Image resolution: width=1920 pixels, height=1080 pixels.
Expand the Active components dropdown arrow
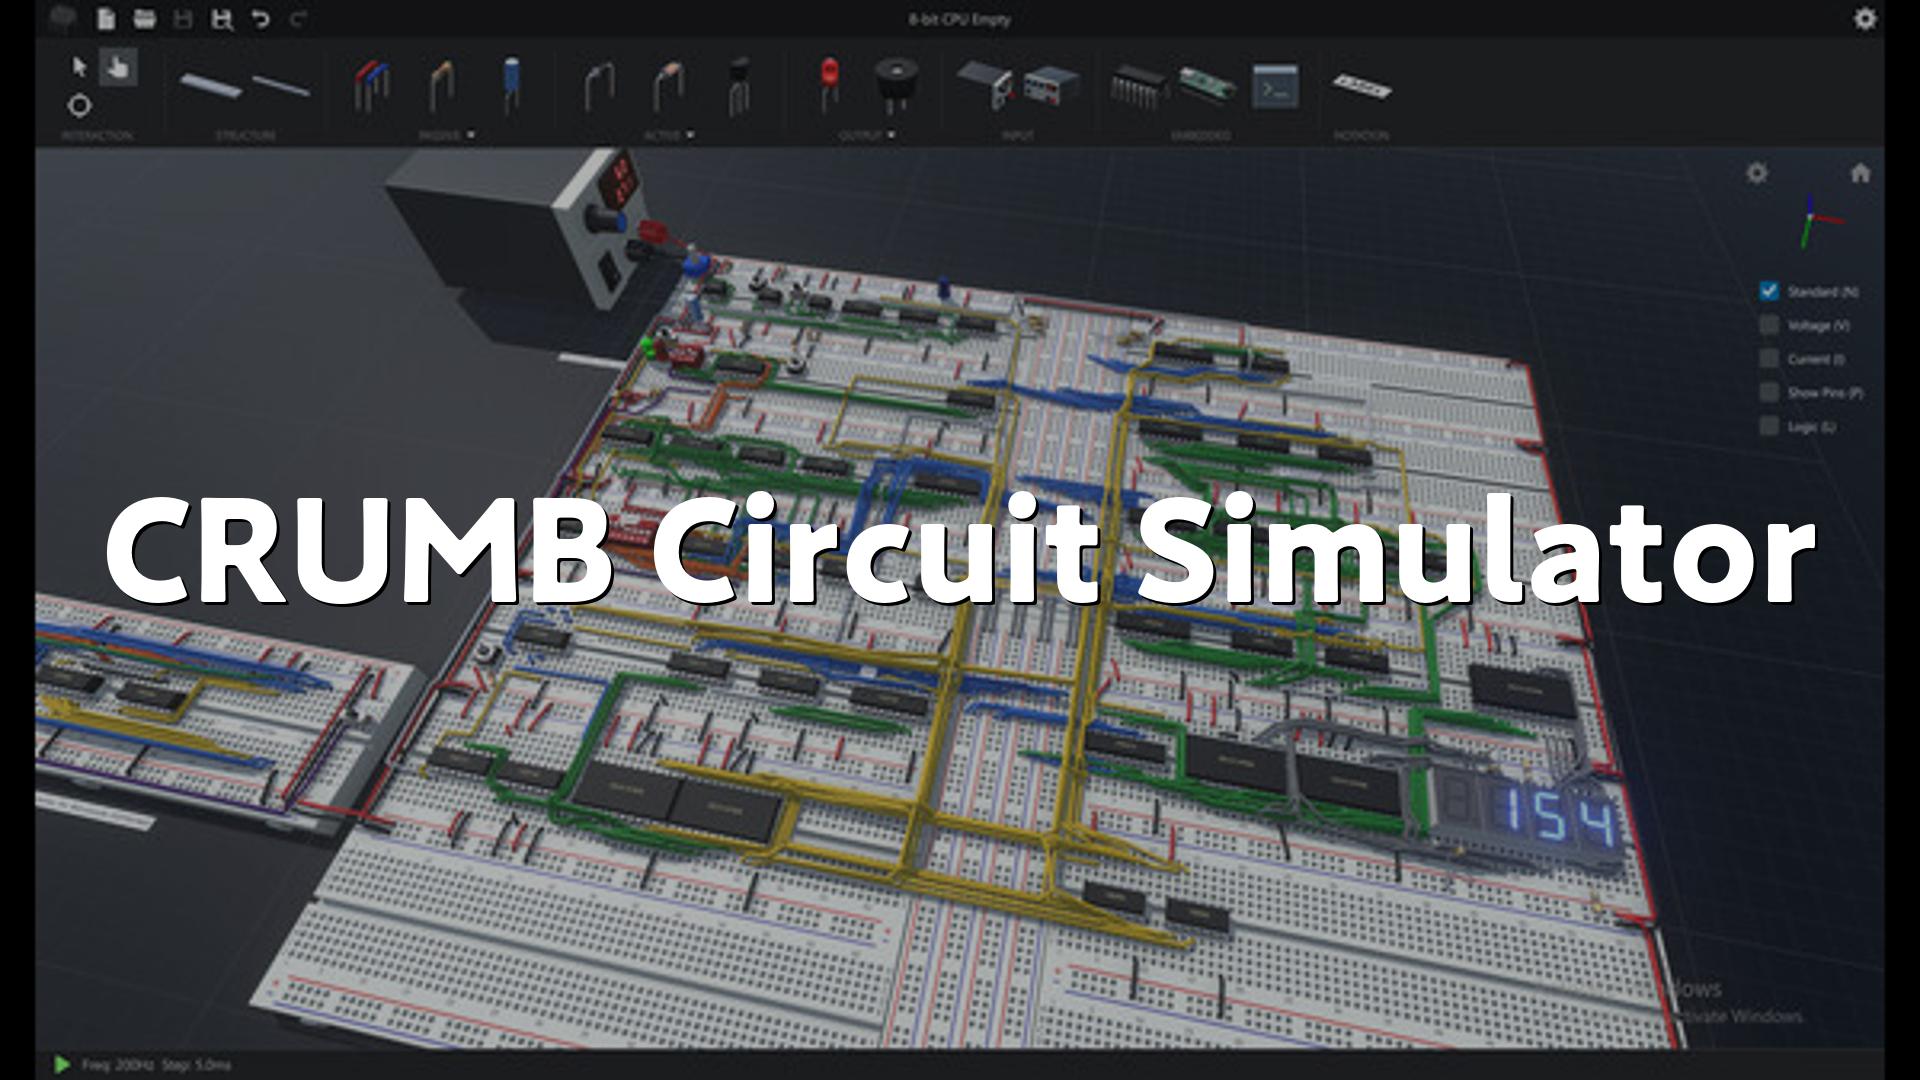pyautogui.click(x=690, y=135)
